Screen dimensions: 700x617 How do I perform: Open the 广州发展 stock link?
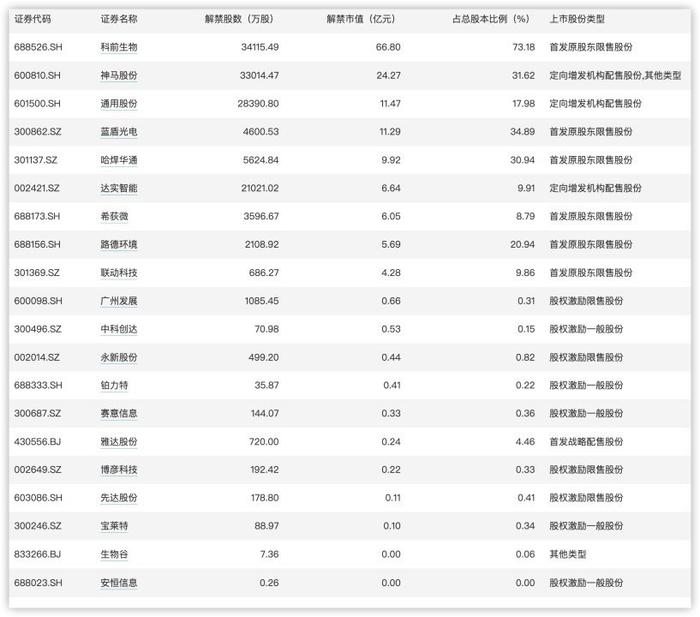119,300
